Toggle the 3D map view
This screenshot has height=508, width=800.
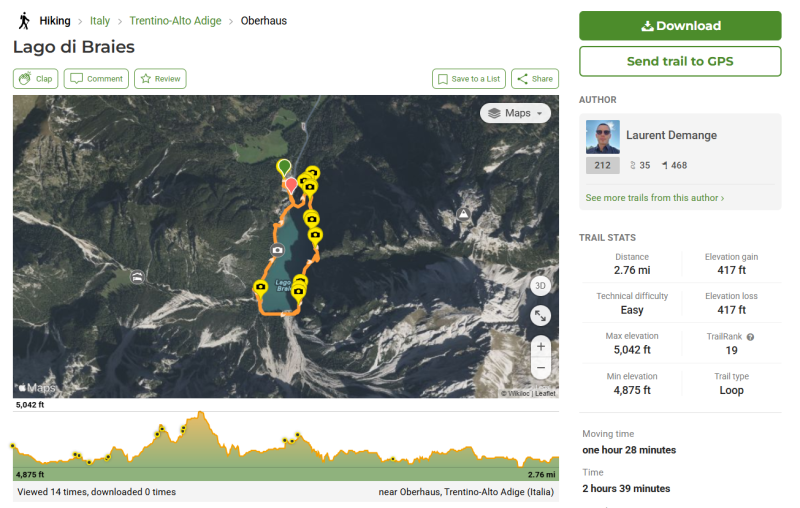click(541, 285)
